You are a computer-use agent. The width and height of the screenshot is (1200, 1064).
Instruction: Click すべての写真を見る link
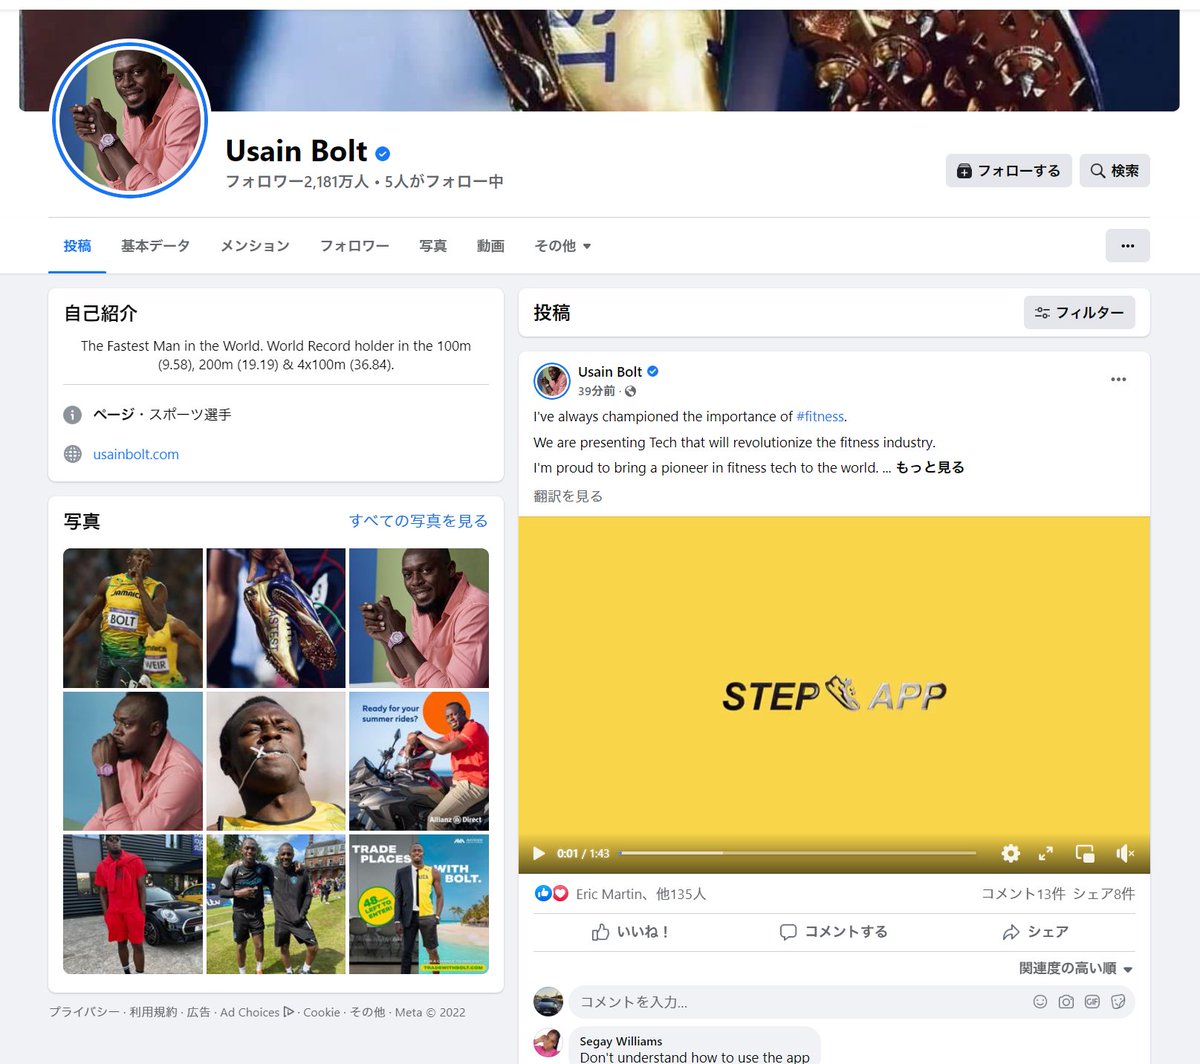[418, 521]
